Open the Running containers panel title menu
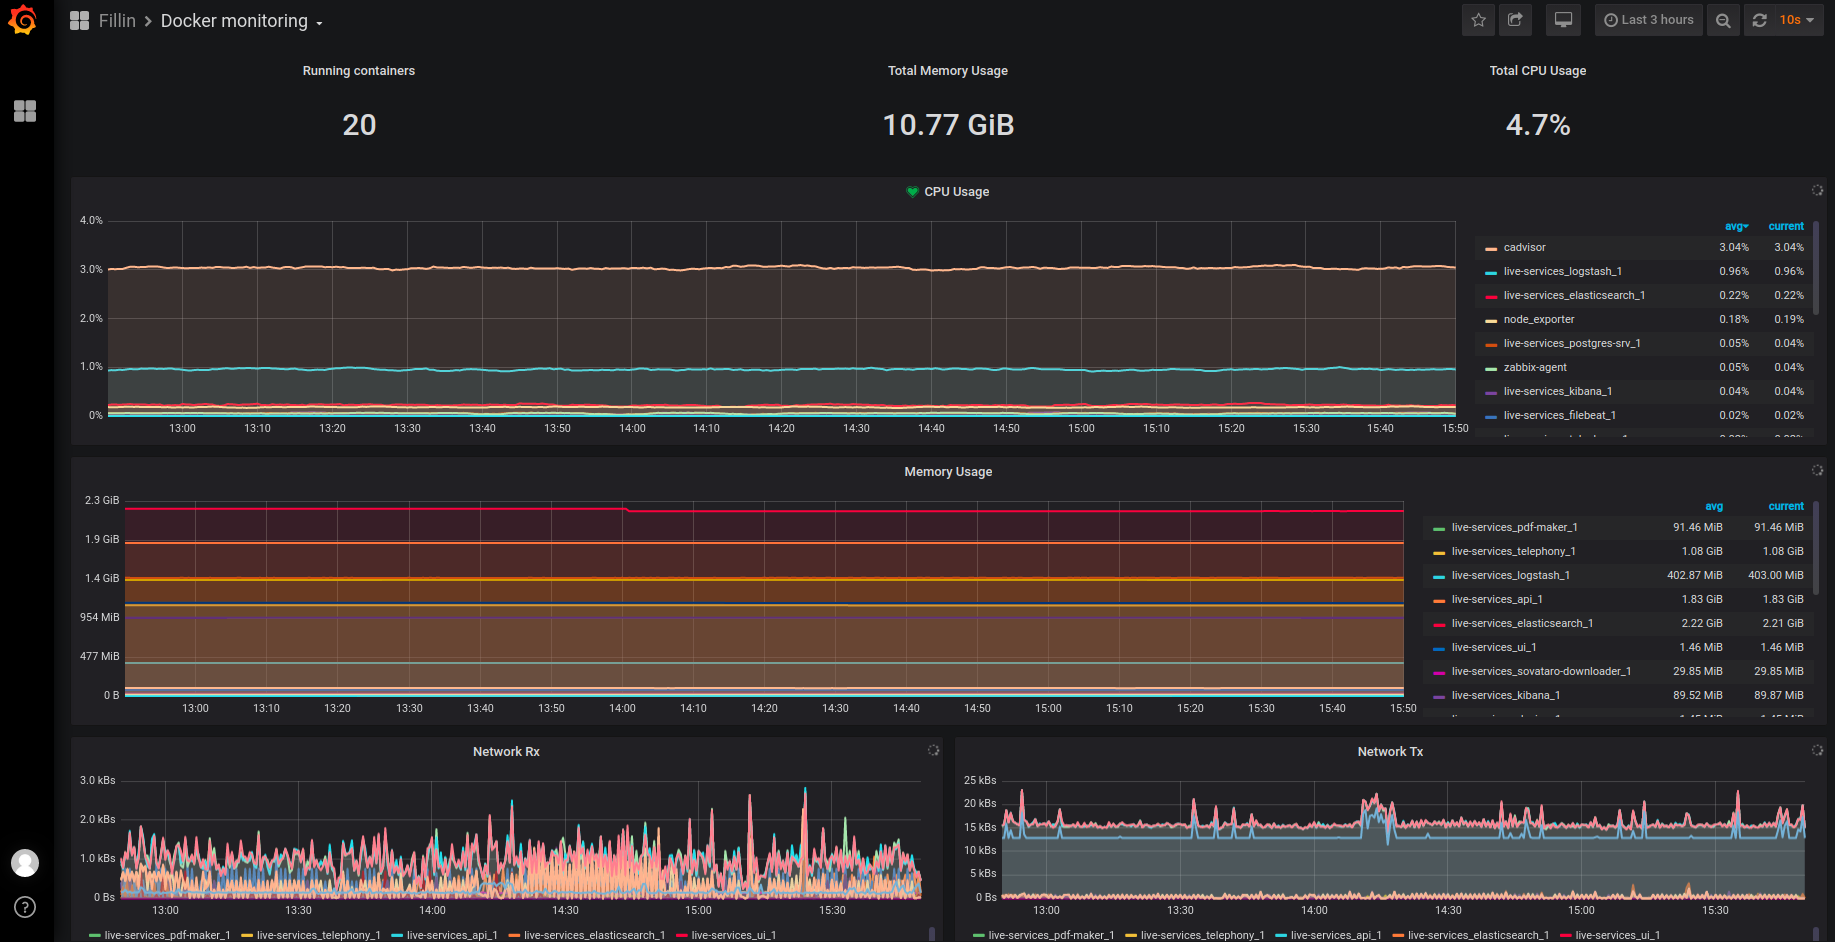Screen dimensions: 1835x942 (x=359, y=71)
